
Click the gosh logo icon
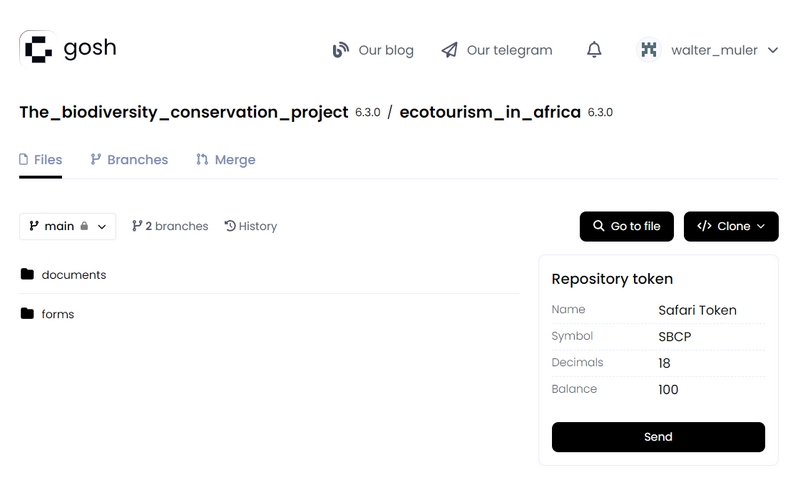(x=38, y=48)
